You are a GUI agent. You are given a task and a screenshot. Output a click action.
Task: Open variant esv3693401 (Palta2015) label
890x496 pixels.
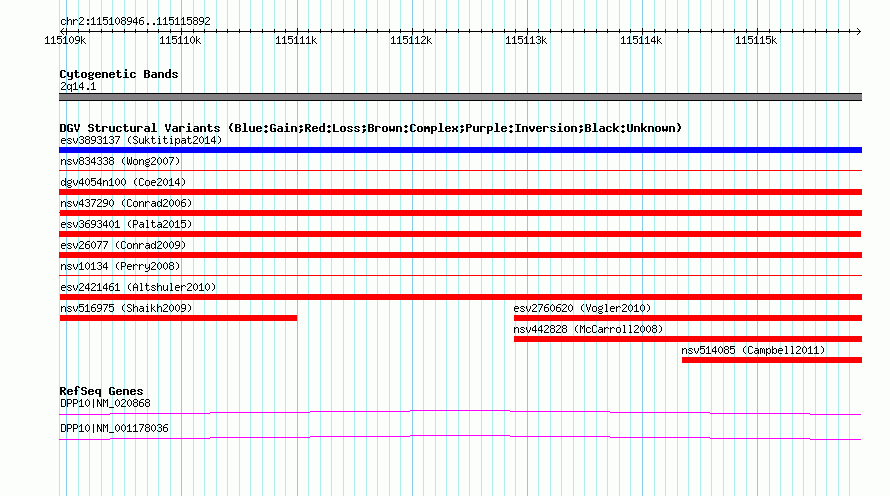coord(126,224)
